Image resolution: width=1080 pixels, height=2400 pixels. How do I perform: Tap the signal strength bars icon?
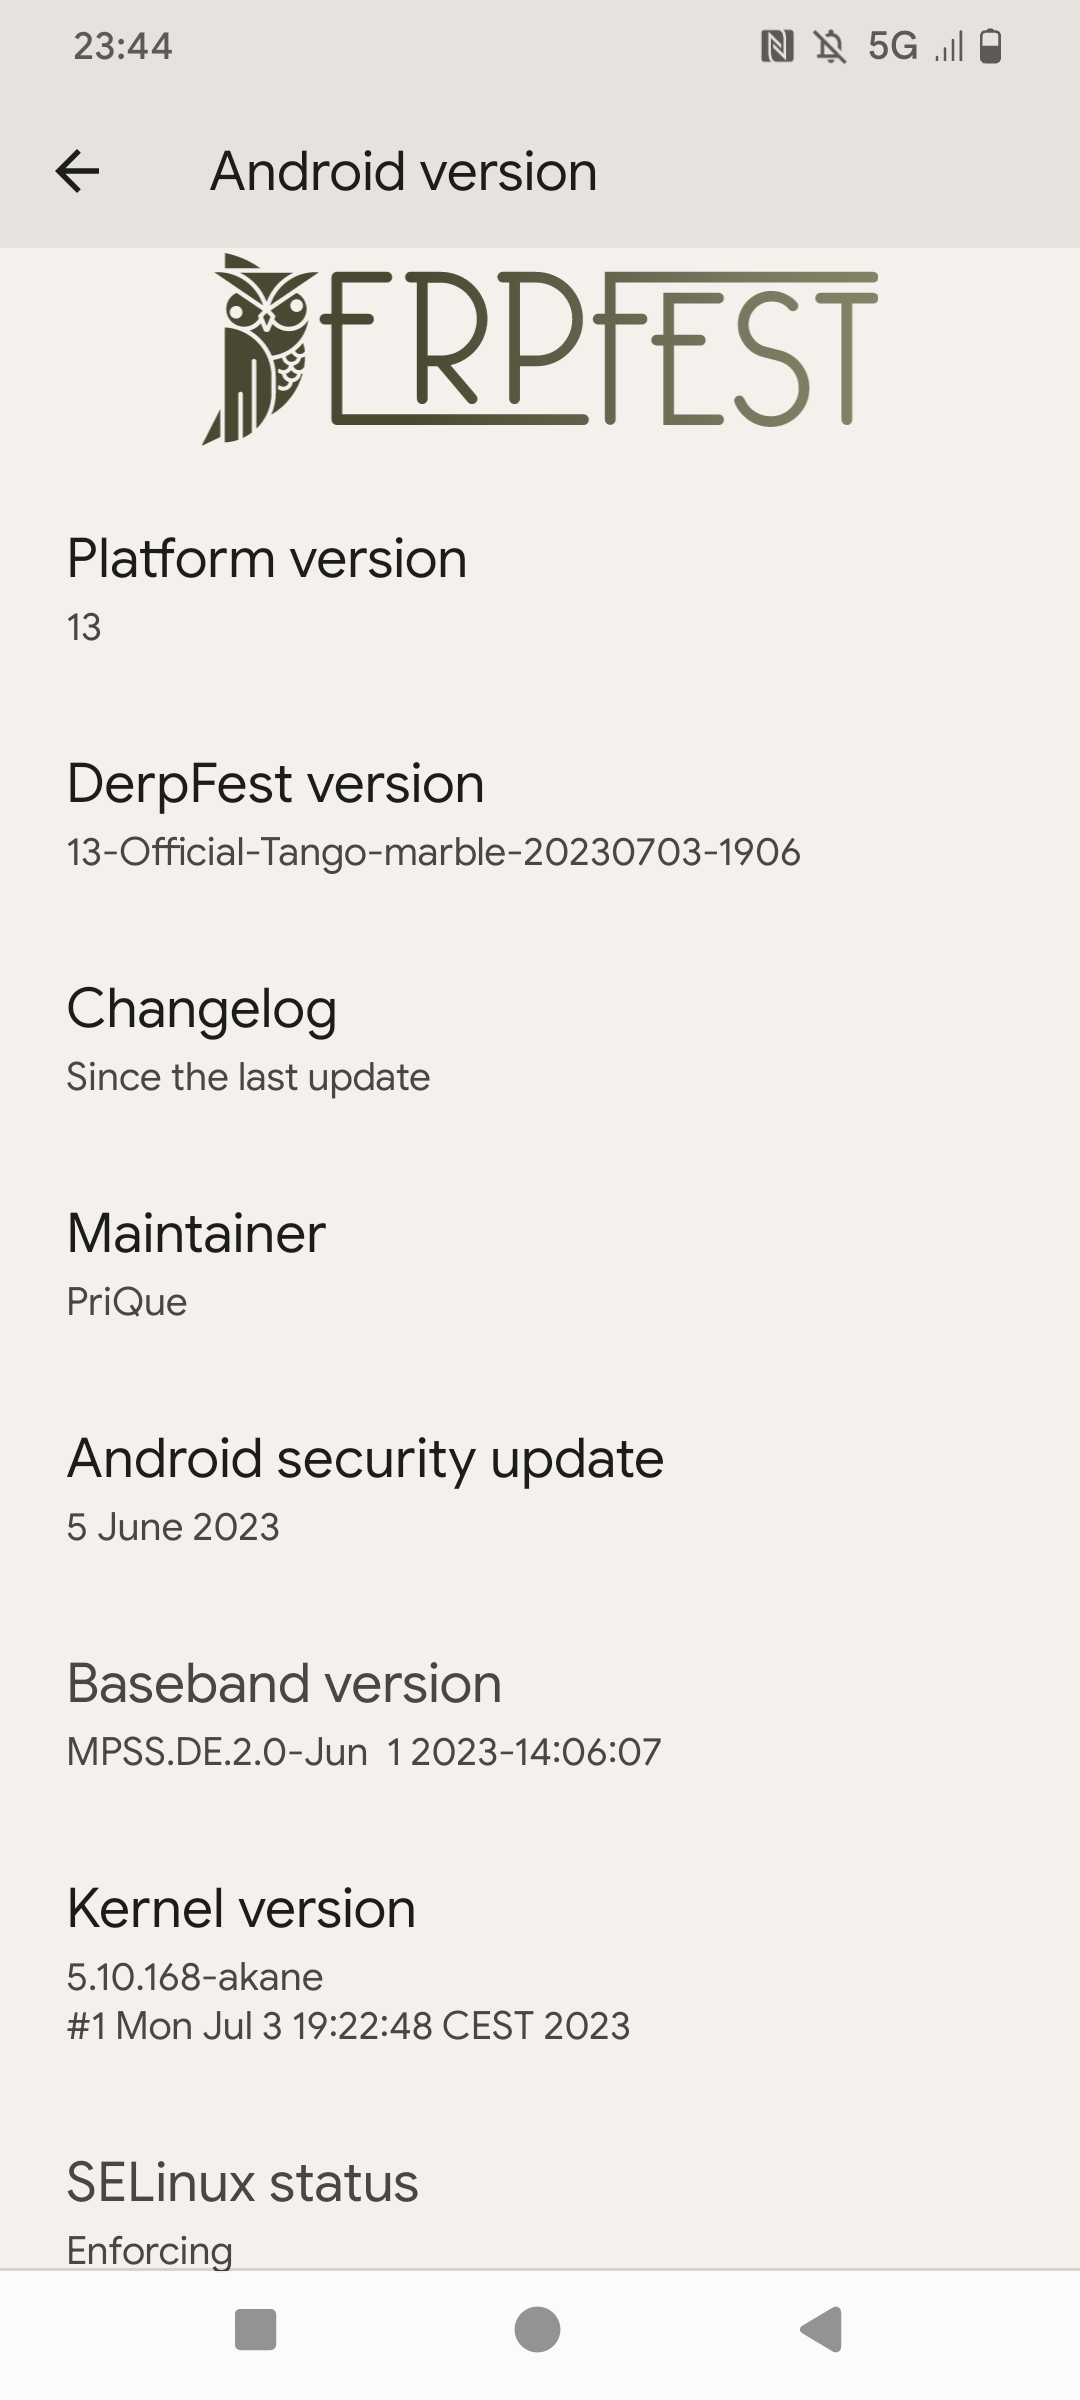point(948,46)
